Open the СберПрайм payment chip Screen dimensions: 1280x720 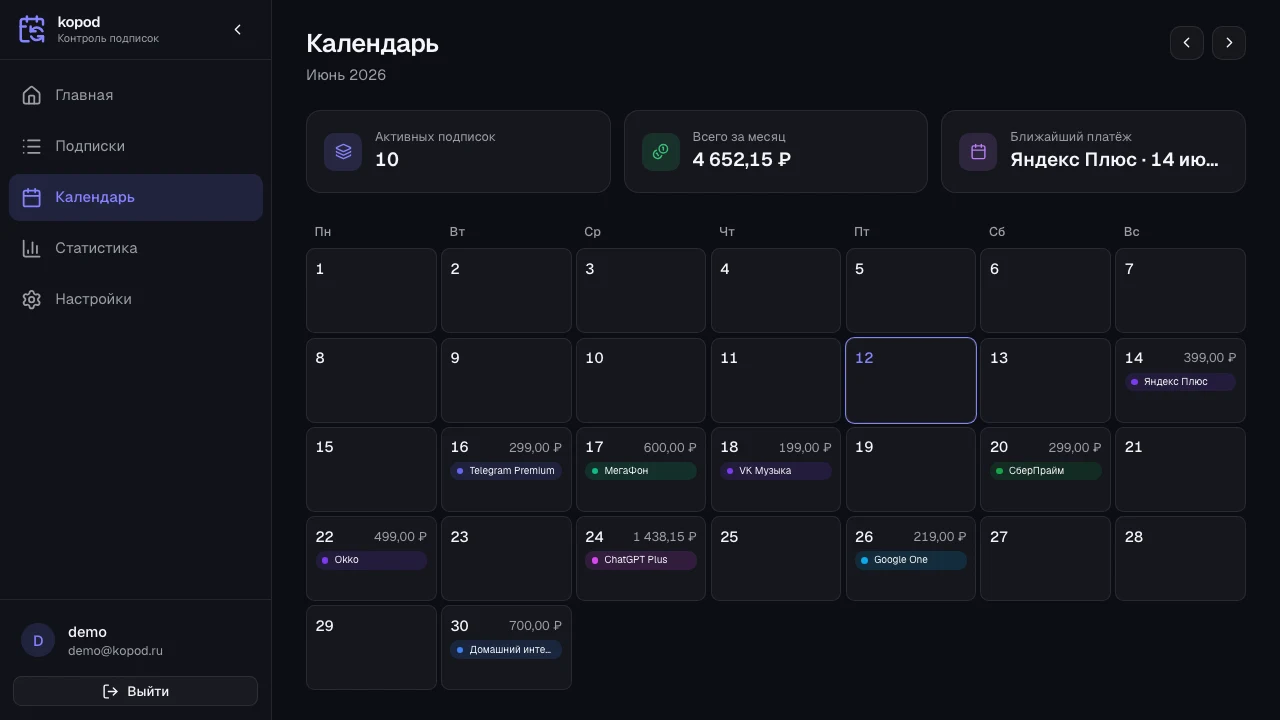pyautogui.click(x=1045, y=471)
